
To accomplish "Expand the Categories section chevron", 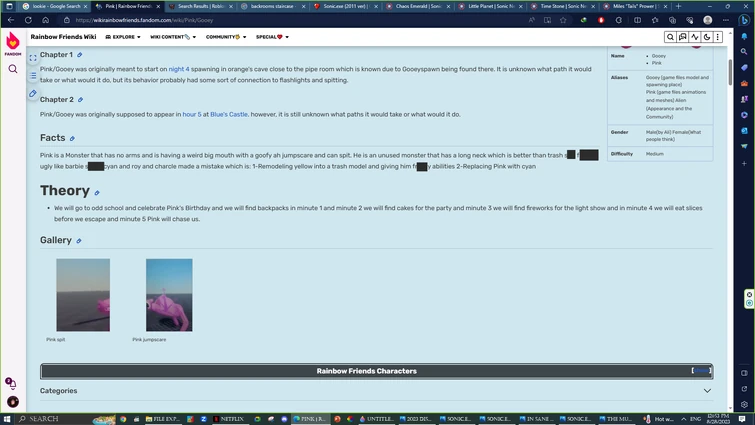I will pos(707,391).
